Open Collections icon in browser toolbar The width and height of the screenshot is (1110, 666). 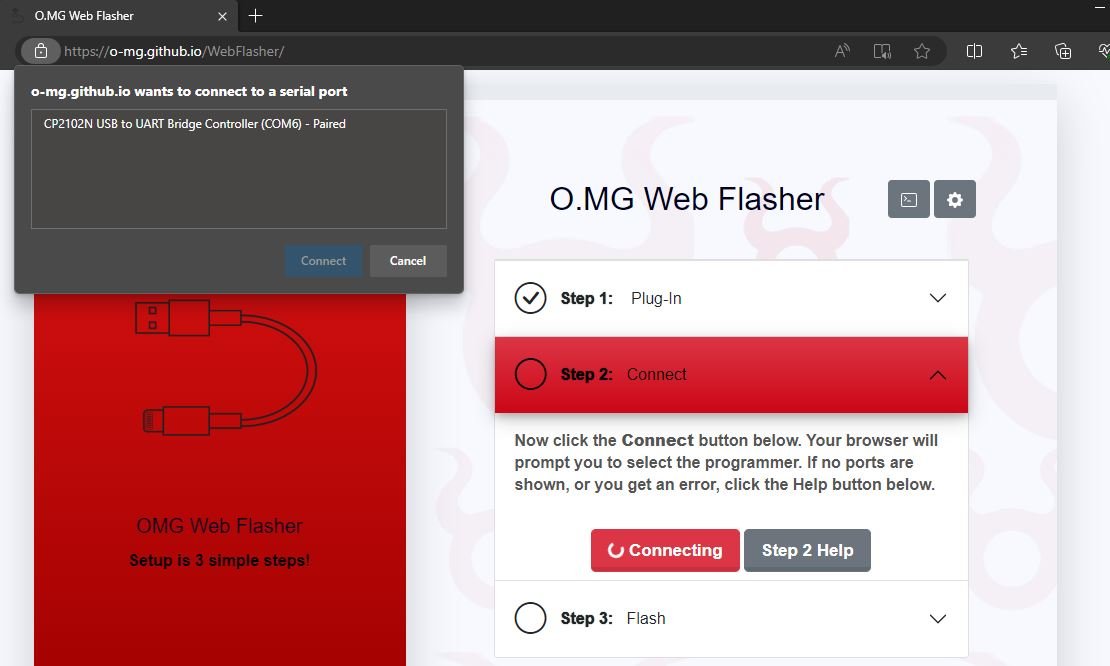click(x=1063, y=51)
